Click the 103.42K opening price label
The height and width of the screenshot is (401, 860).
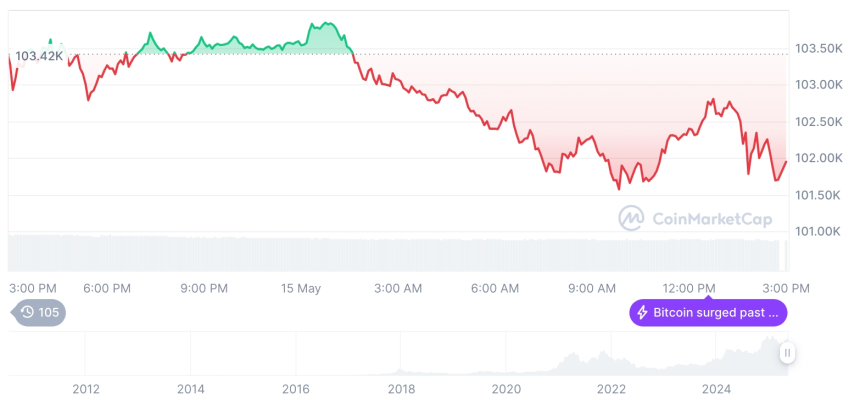pyautogui.click(x=39, y=56)
